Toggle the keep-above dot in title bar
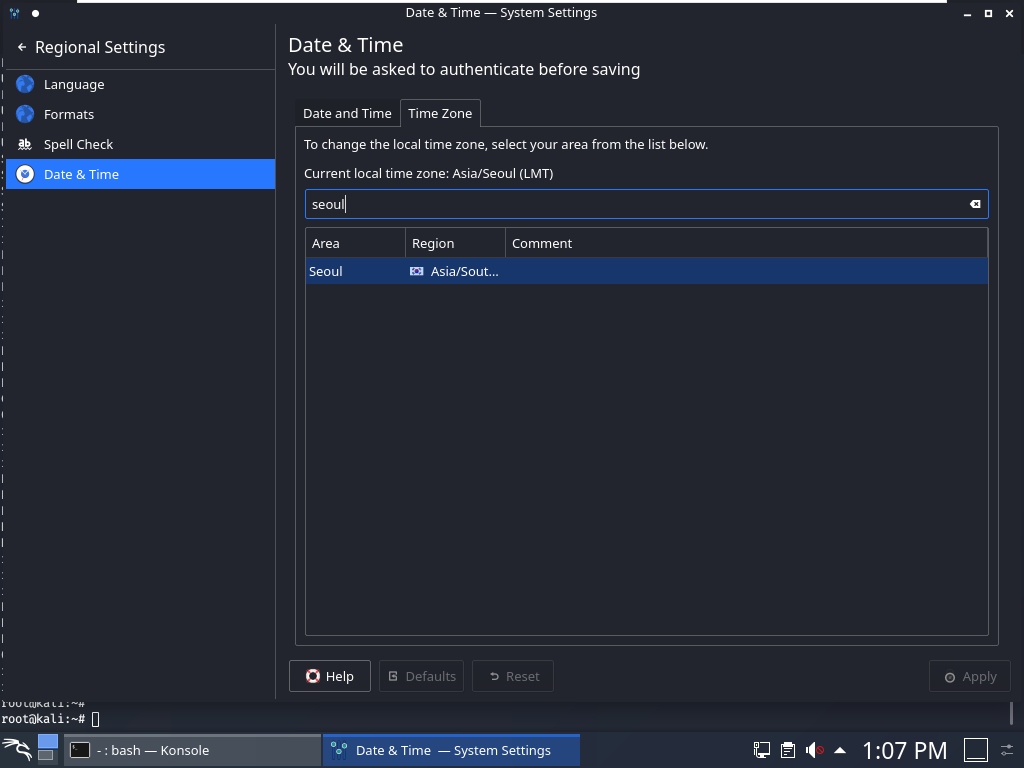This screenshot has width=1024, height=768. pos(35,13)
